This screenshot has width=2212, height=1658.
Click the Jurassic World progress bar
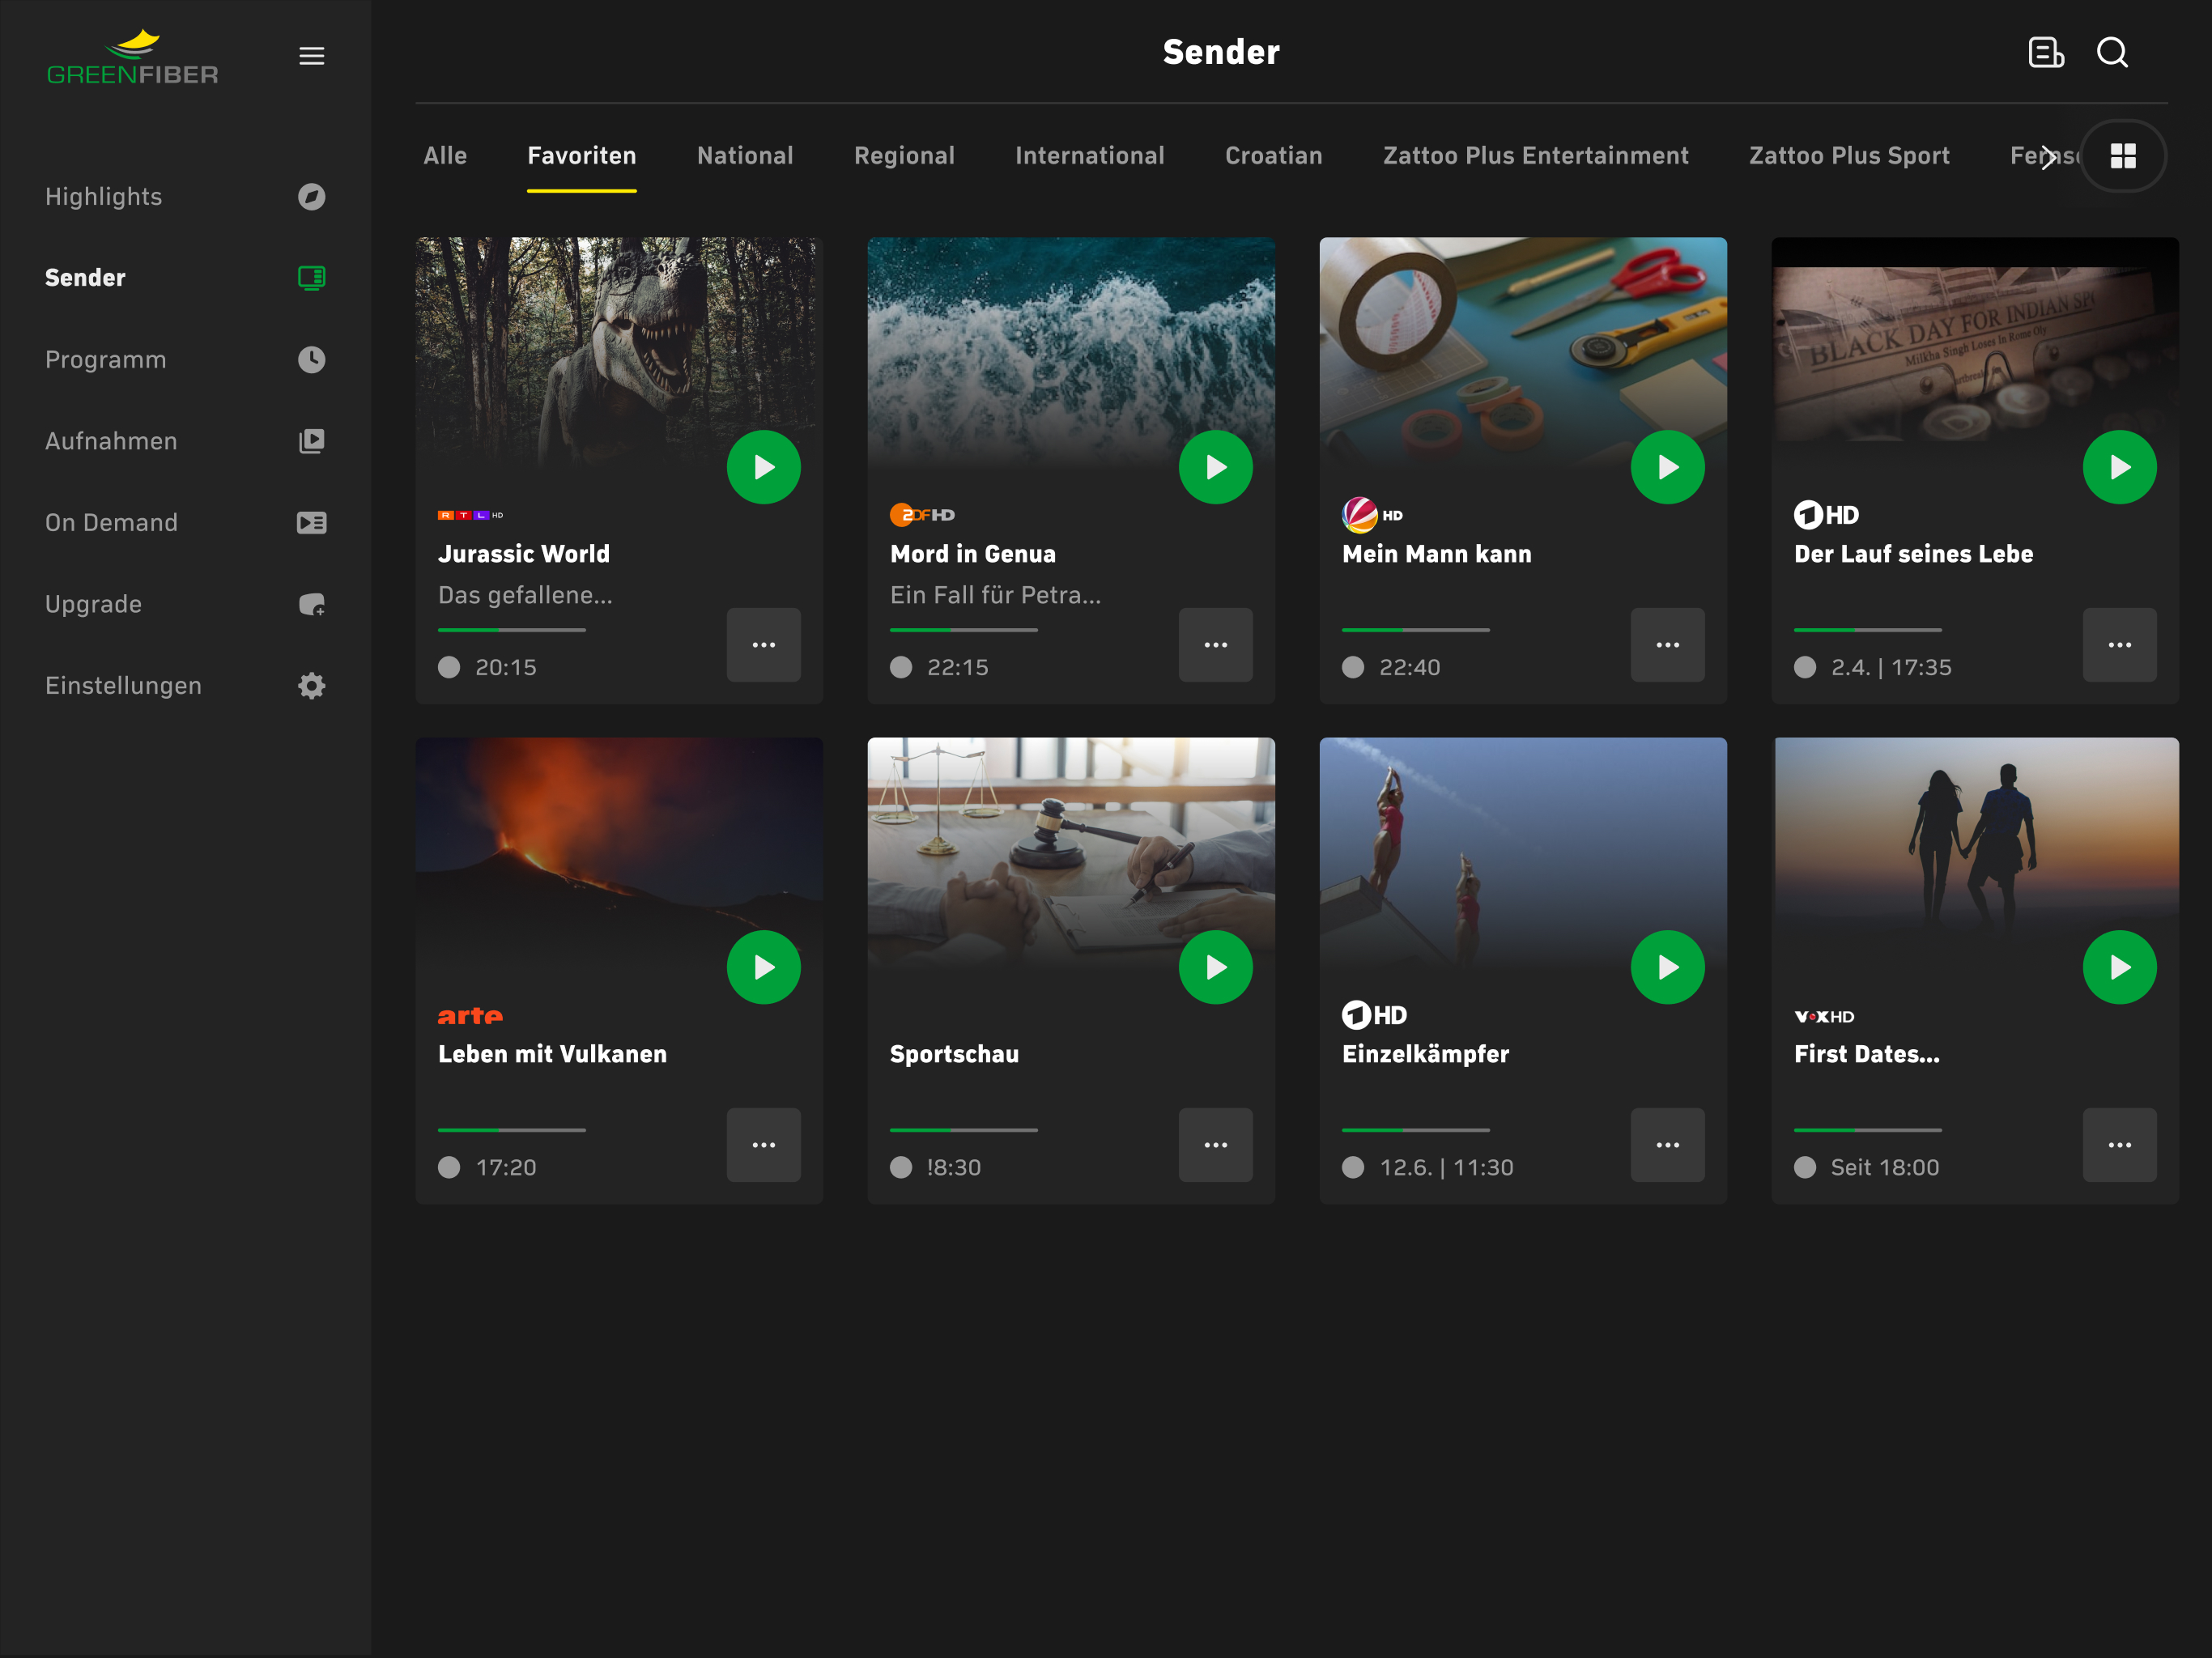pos(512,630)
